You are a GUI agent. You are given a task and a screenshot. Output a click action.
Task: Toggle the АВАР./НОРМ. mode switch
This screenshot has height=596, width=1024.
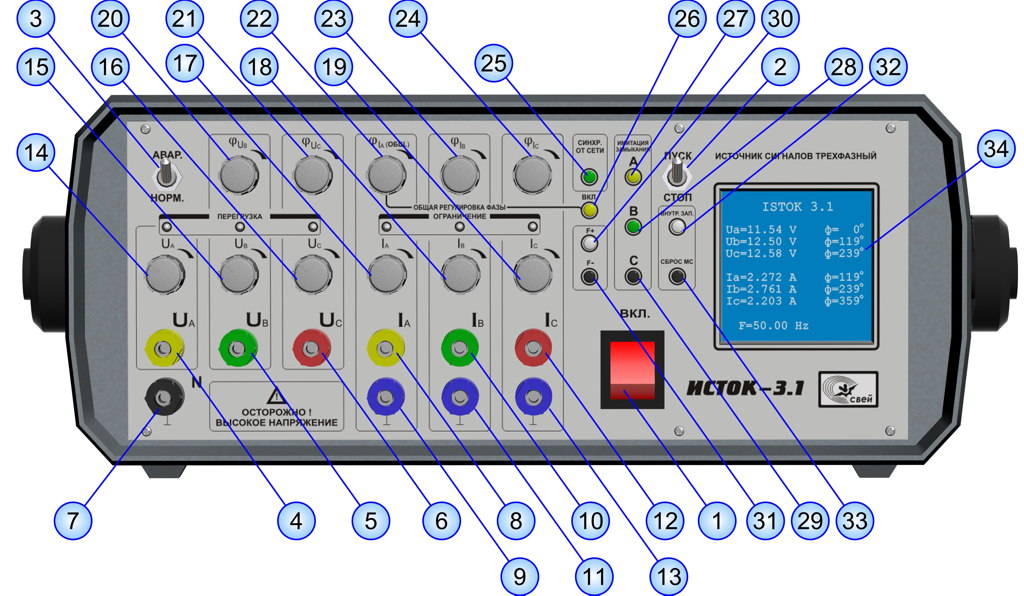166,176
